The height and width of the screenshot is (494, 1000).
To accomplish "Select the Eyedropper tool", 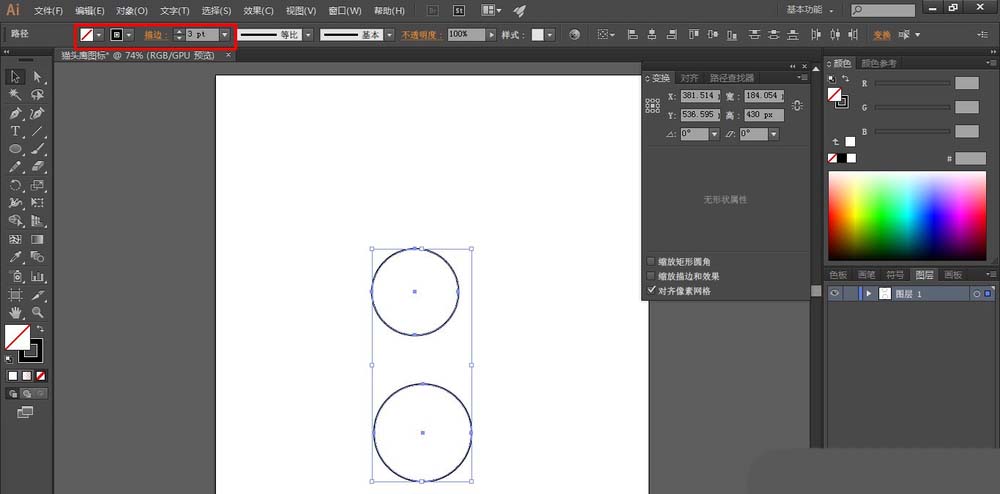I will pyautogui.click(x=16, y=257).
